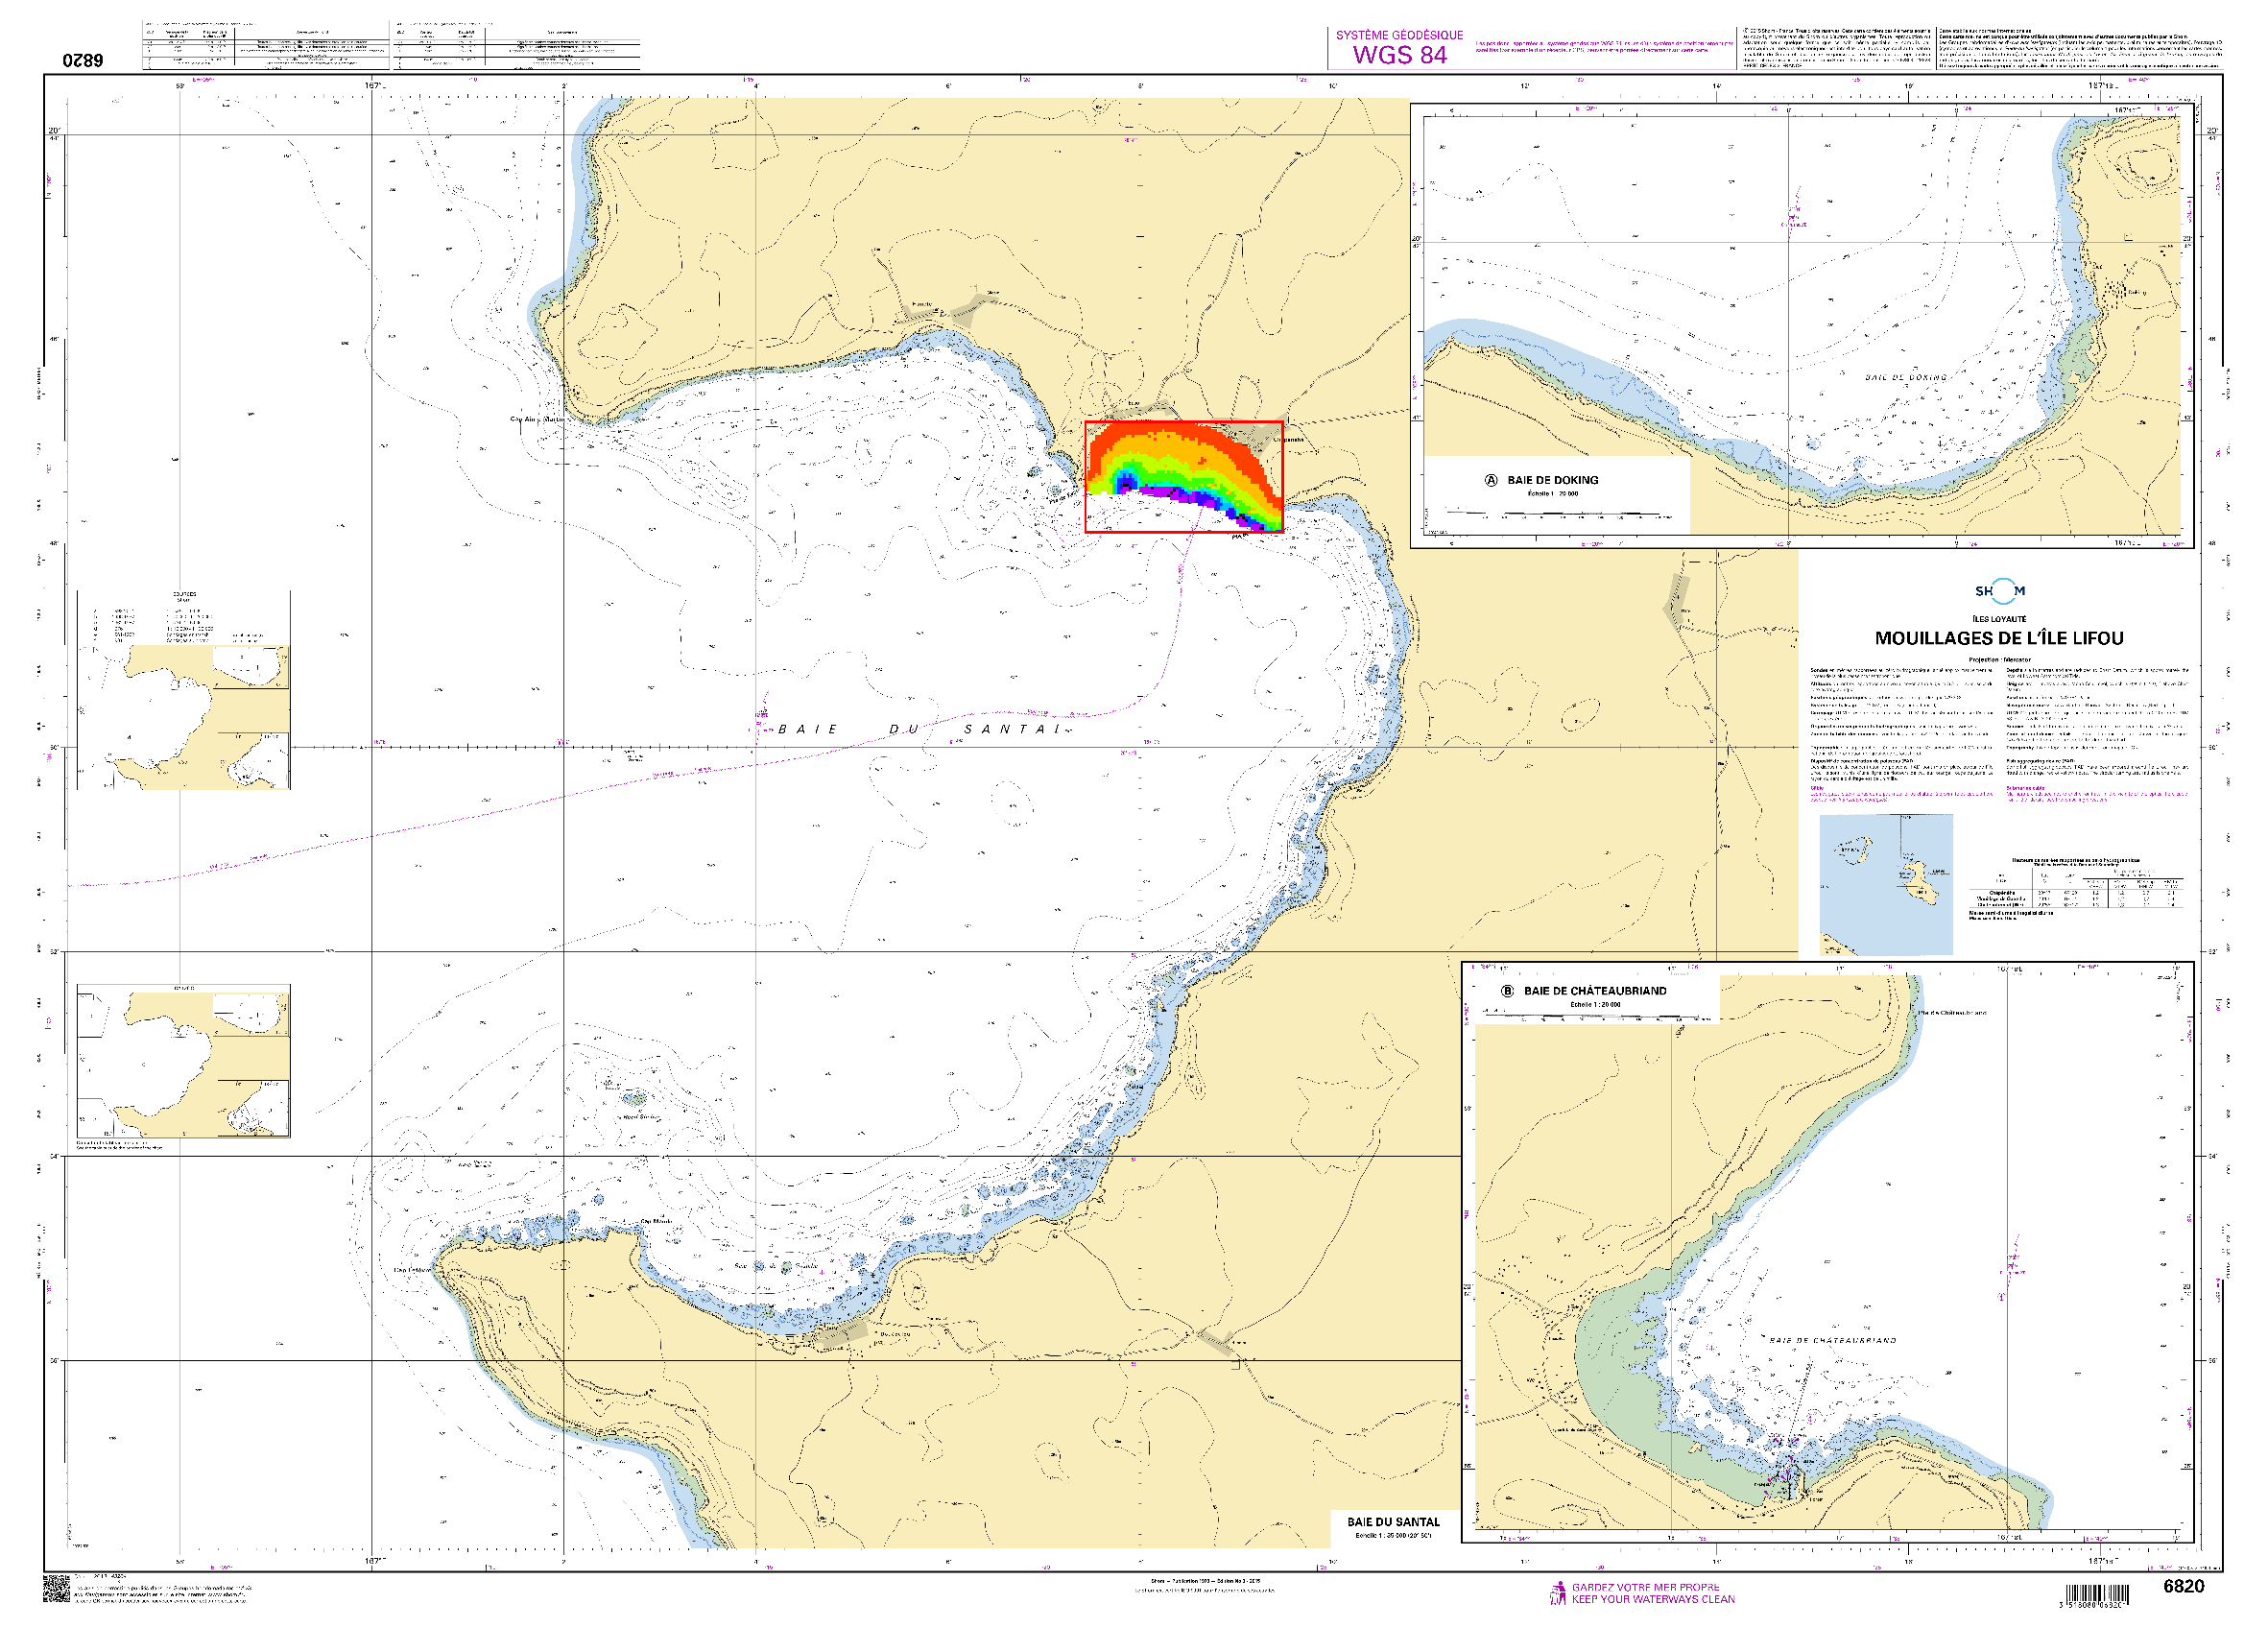Click the KEEP YOUR WATERWAYS CLEAN text
The image size is (2268, 1628).
pos(1653,1599)
